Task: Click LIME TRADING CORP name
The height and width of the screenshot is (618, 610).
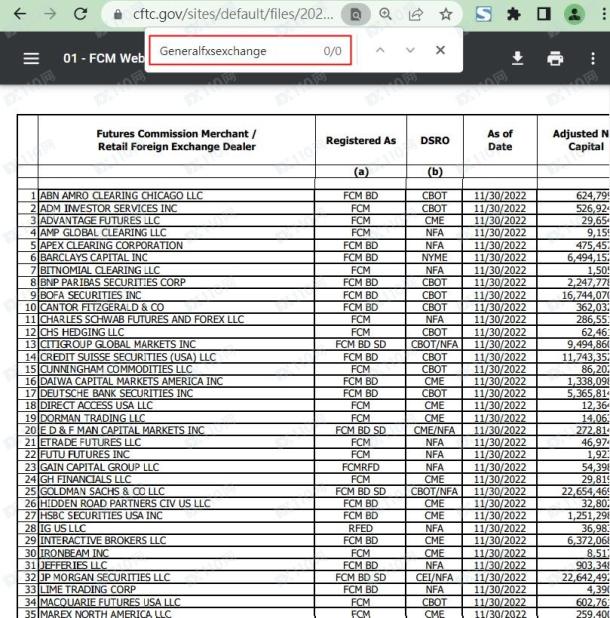Action: (x=88, y=589)
